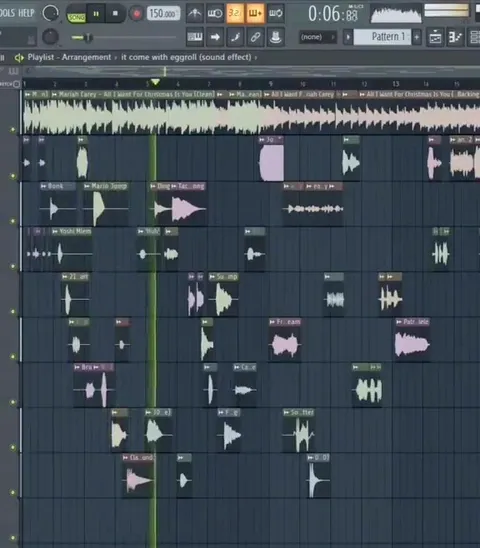The height and width of the screenshot is (548, 480).
Task: Select the it come with eggroll breadcrumb
Action: tap(186, 57)
